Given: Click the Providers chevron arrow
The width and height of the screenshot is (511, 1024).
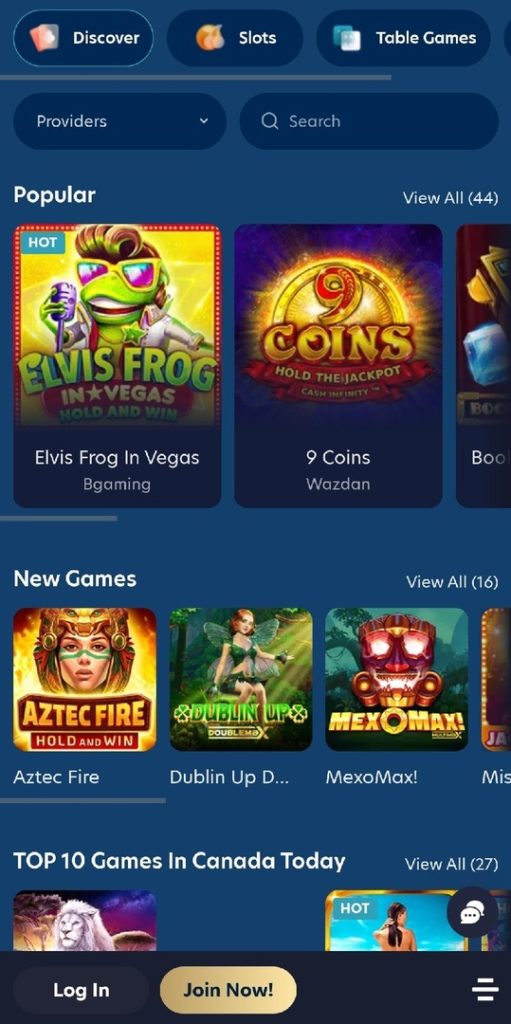Looking at the screenshot, I should 204,121.
